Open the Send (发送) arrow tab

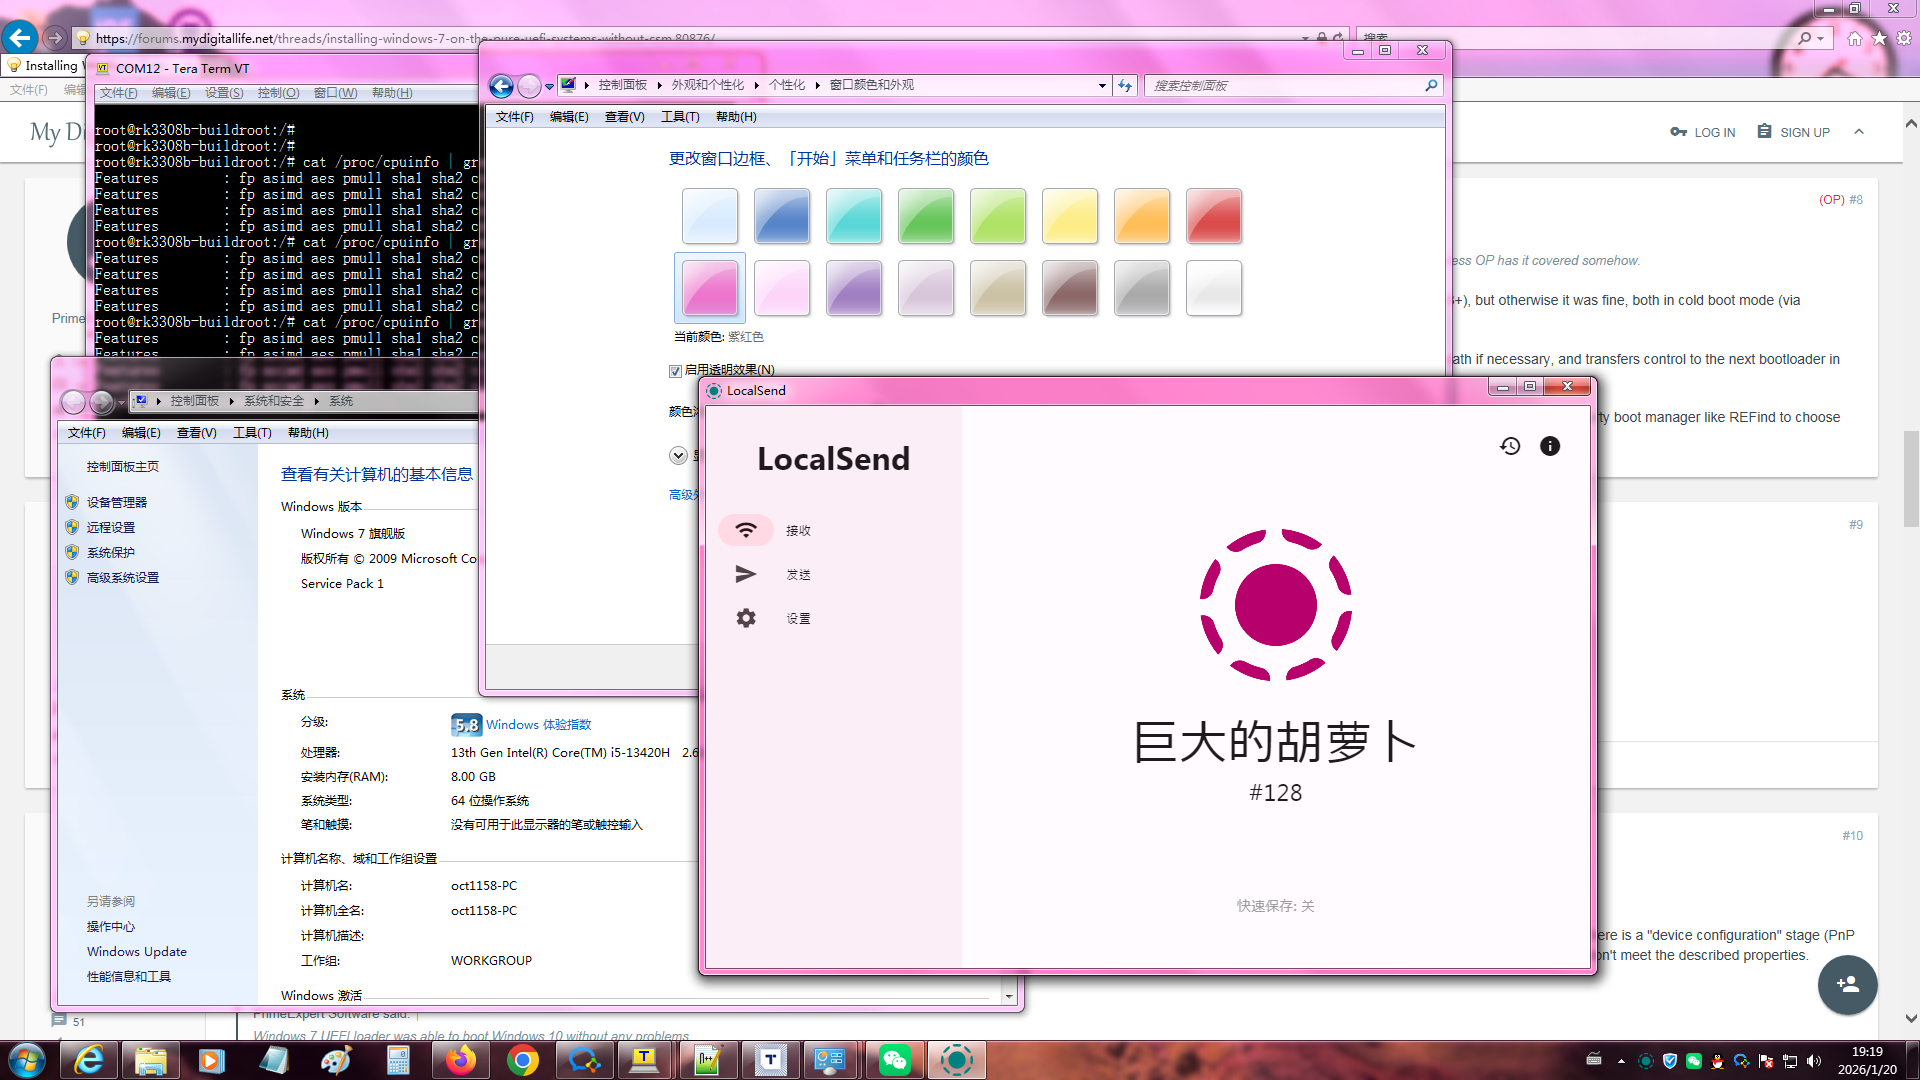[746, 574]
